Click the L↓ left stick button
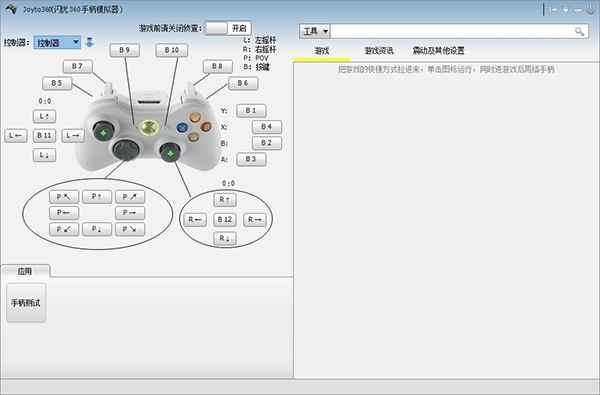 [x=44, y=155]
